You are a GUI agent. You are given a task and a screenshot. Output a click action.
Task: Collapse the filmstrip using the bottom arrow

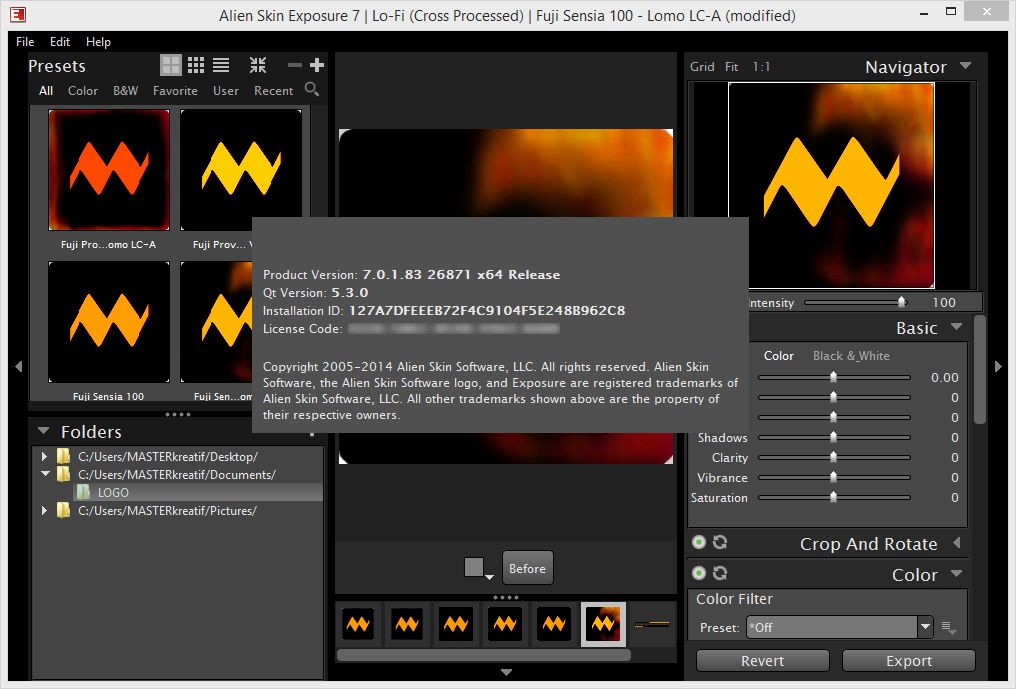tap(507, 672)
